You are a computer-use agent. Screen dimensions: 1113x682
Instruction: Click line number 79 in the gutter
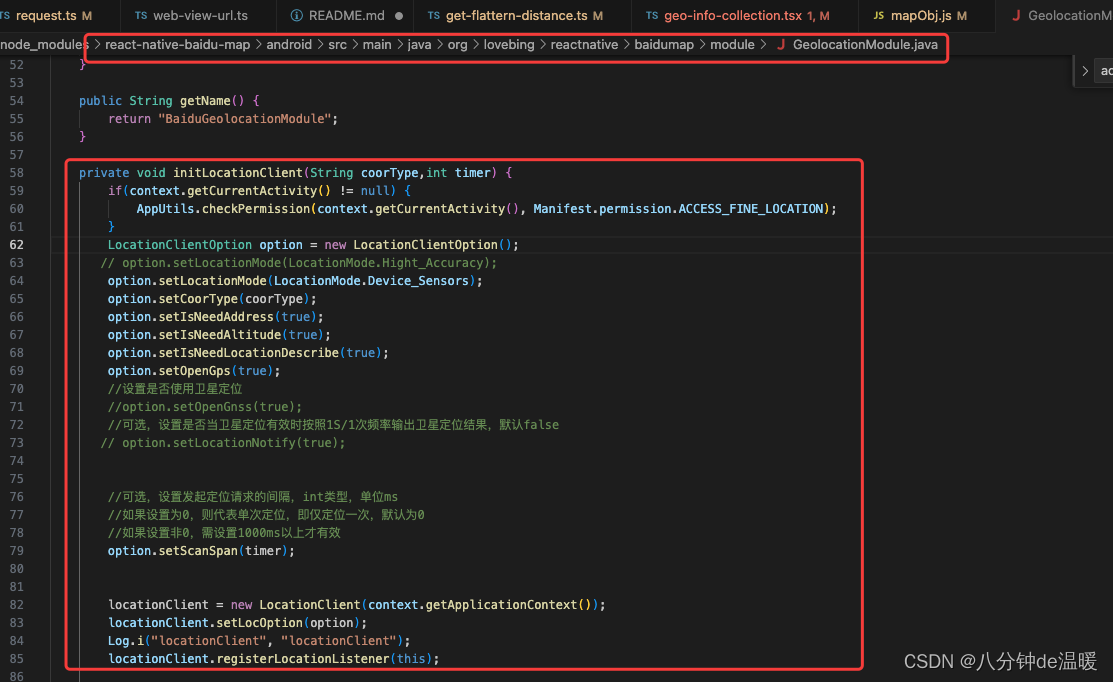(16, 551)
